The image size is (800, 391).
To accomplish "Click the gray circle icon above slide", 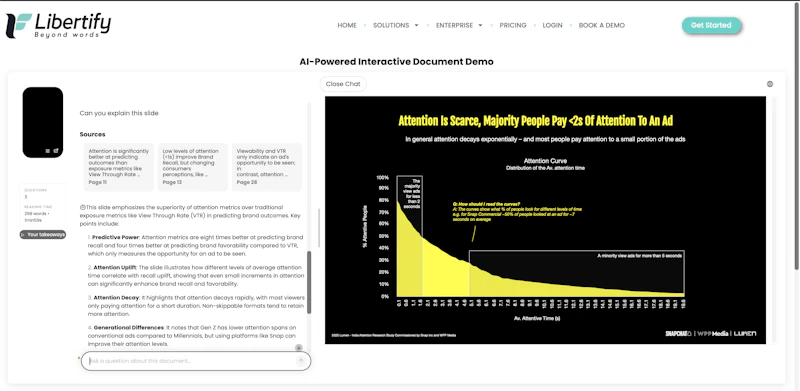I will click(770, 84).
